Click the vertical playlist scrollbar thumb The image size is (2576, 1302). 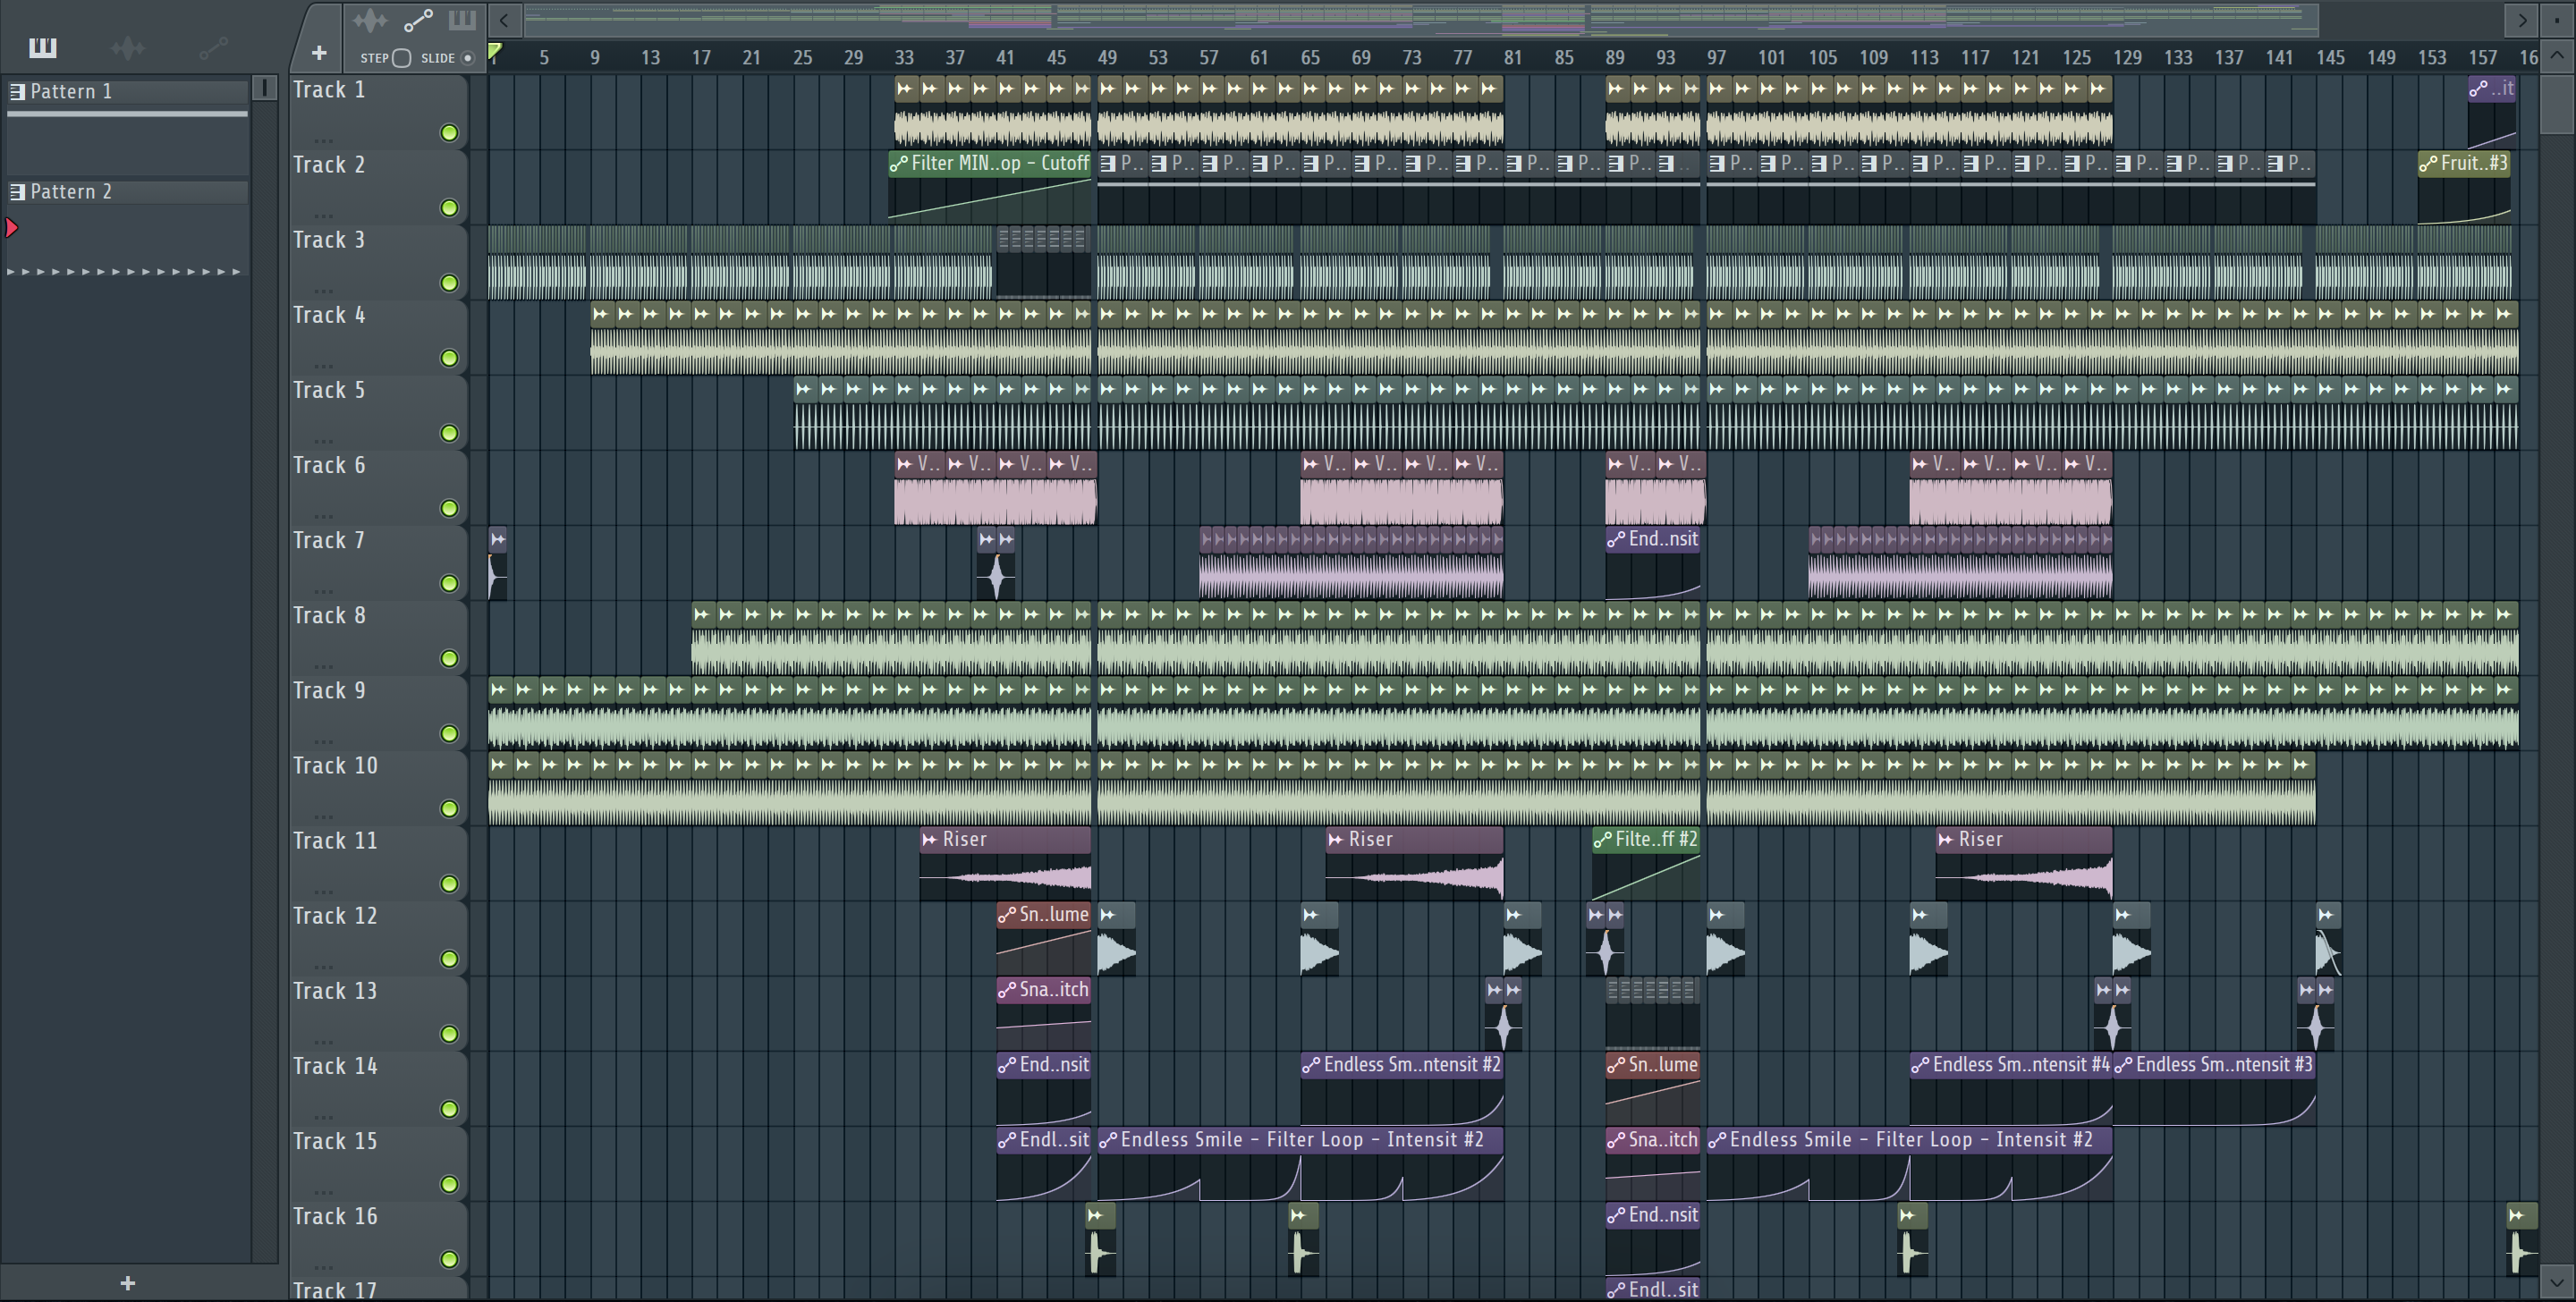click(x=2557, y=103)
